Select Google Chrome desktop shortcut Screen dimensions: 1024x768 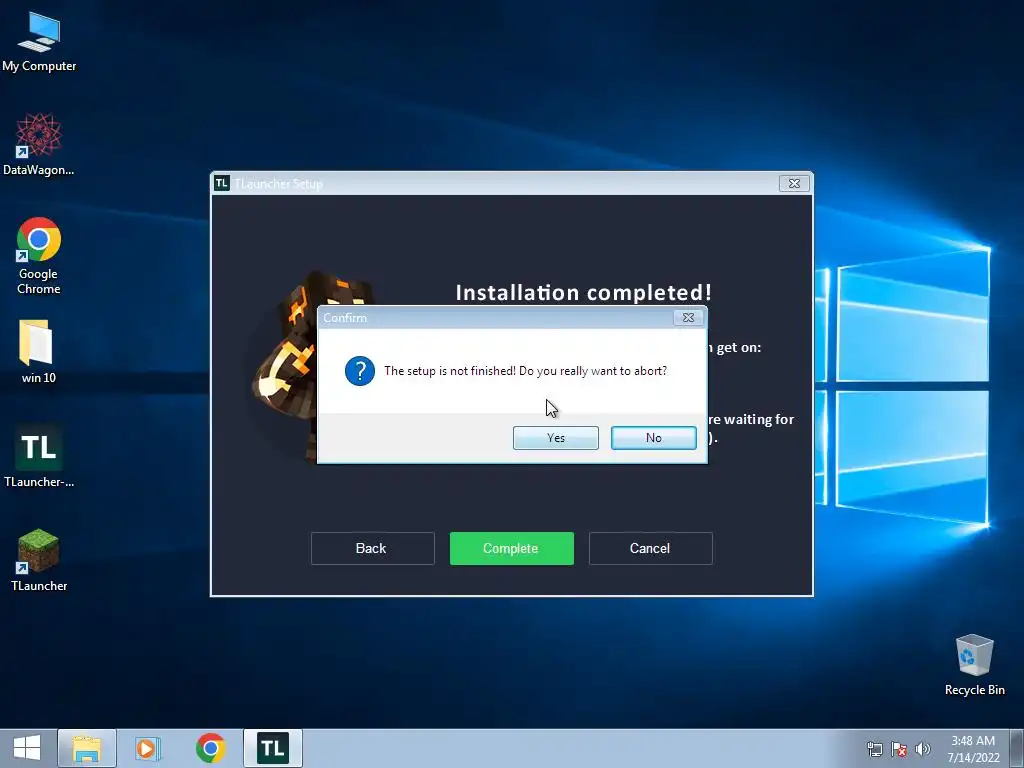point(39,255)
